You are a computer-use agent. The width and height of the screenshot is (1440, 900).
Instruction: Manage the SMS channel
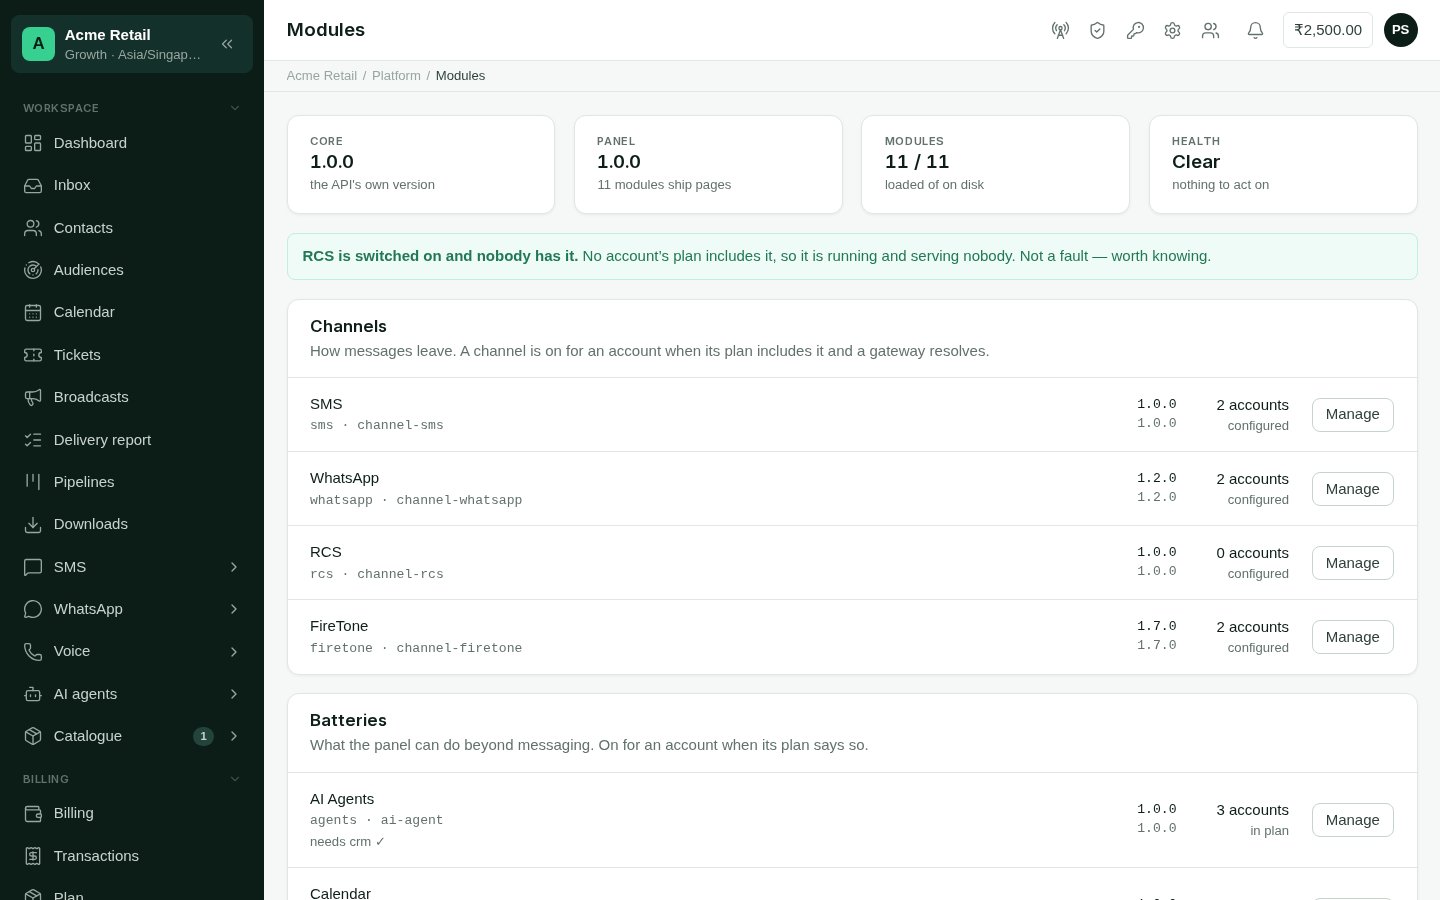[1352, 414]
